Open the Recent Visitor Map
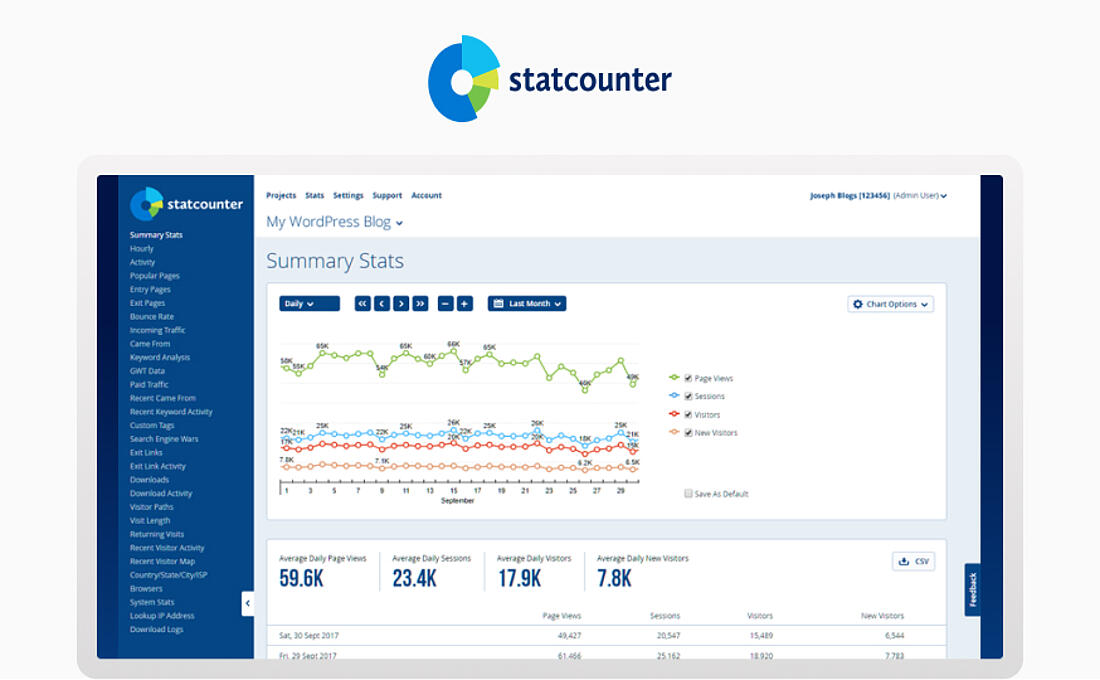The image size is (1100, 680). tap(162, 561)
